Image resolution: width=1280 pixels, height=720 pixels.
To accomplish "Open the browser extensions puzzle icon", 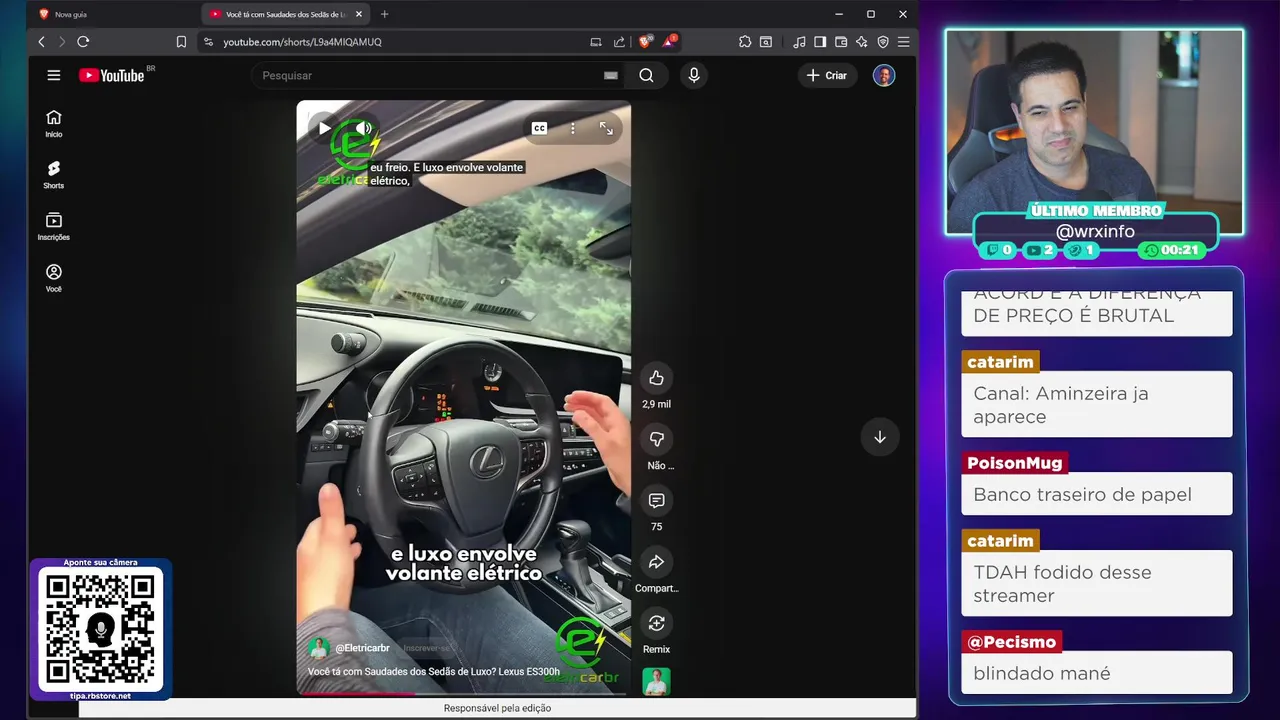I will pyautogui.click(x=745, y=42).
